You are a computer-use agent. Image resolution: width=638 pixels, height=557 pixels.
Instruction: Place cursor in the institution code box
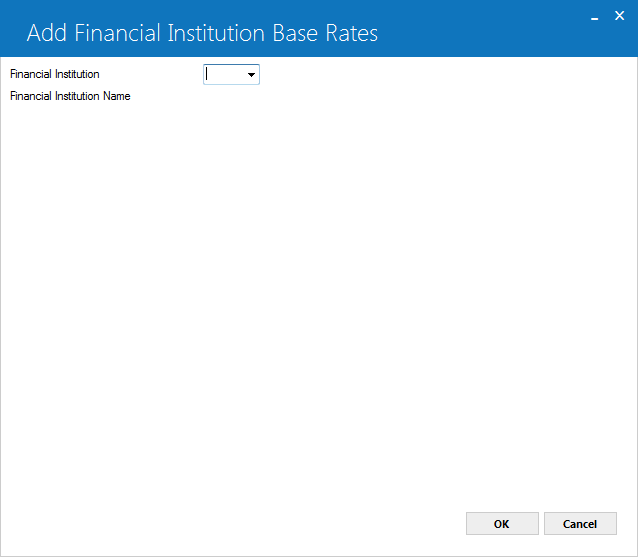pos(225,75)
